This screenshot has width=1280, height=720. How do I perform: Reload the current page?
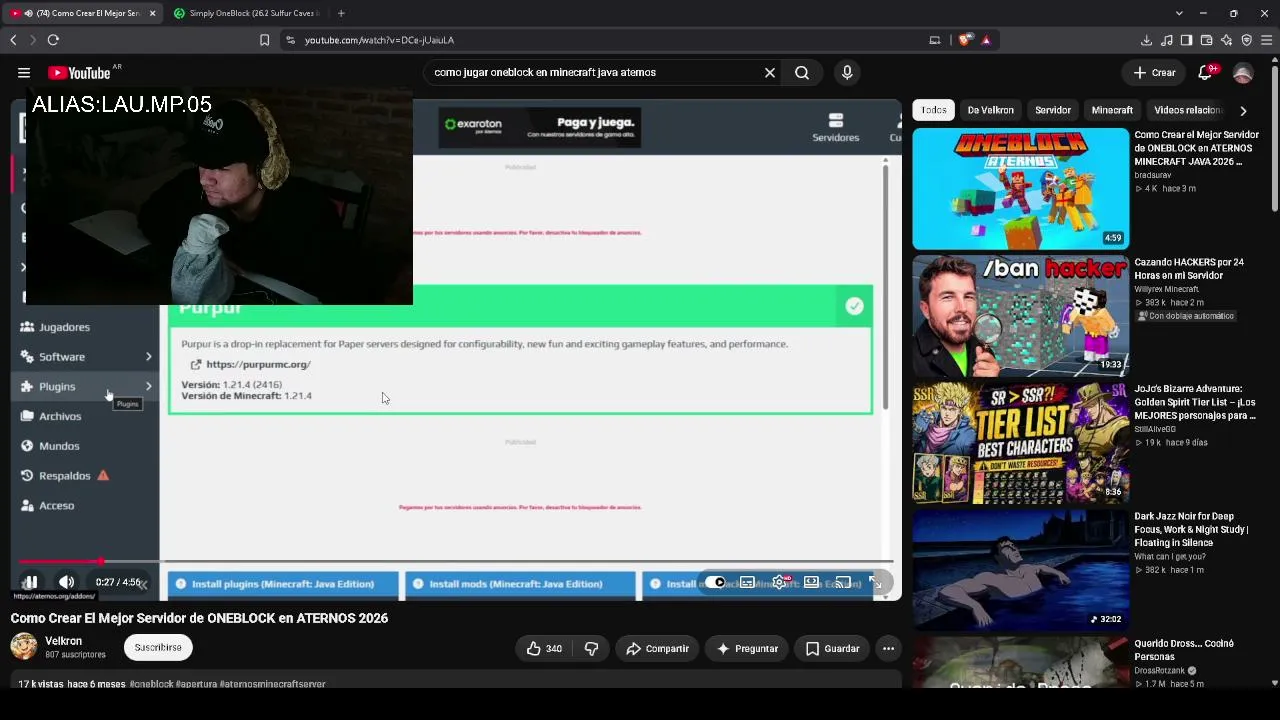coord(53,40)
